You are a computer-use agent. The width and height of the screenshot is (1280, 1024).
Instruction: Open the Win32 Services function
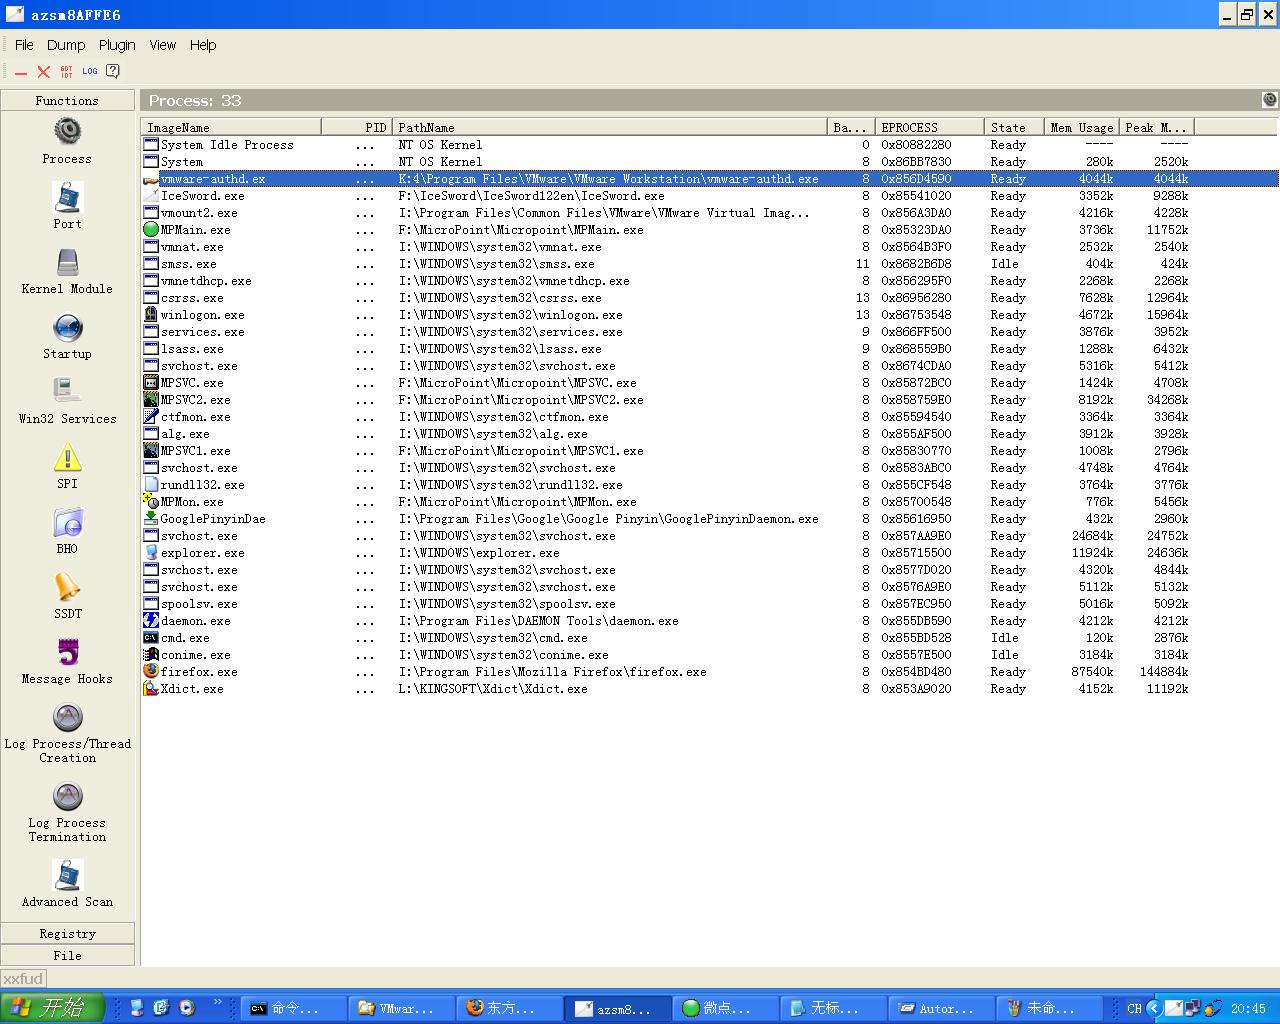tap(67, 401)
